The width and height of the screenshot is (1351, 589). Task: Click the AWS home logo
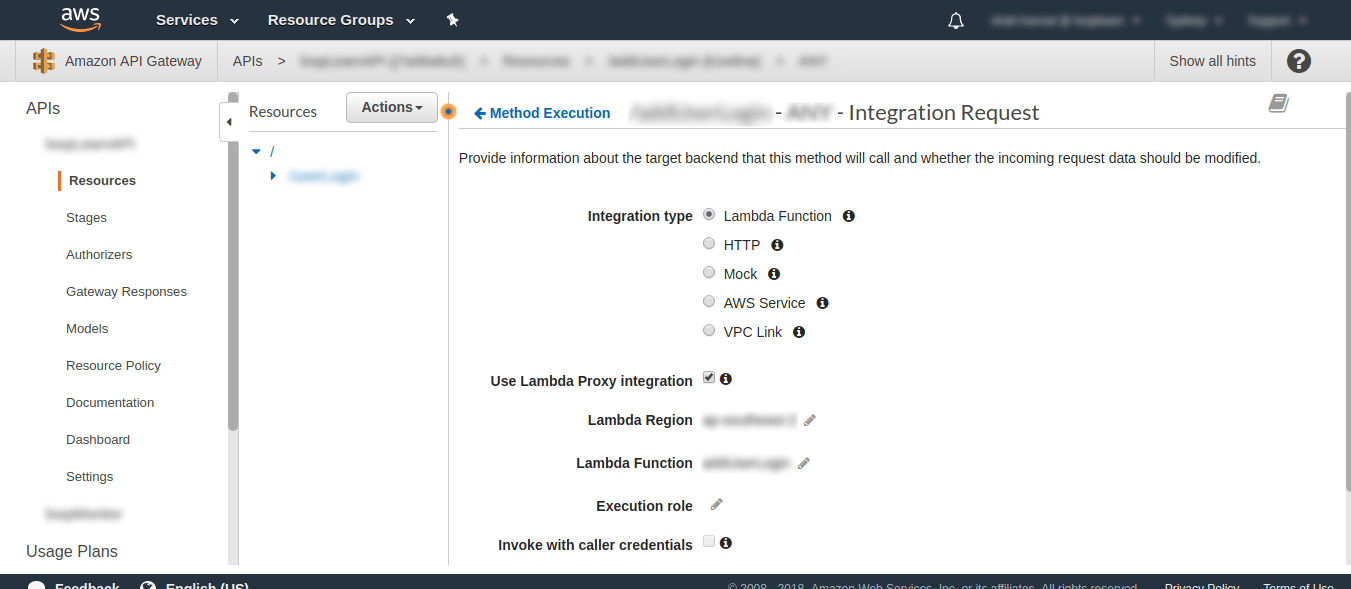tap(80, 19)
